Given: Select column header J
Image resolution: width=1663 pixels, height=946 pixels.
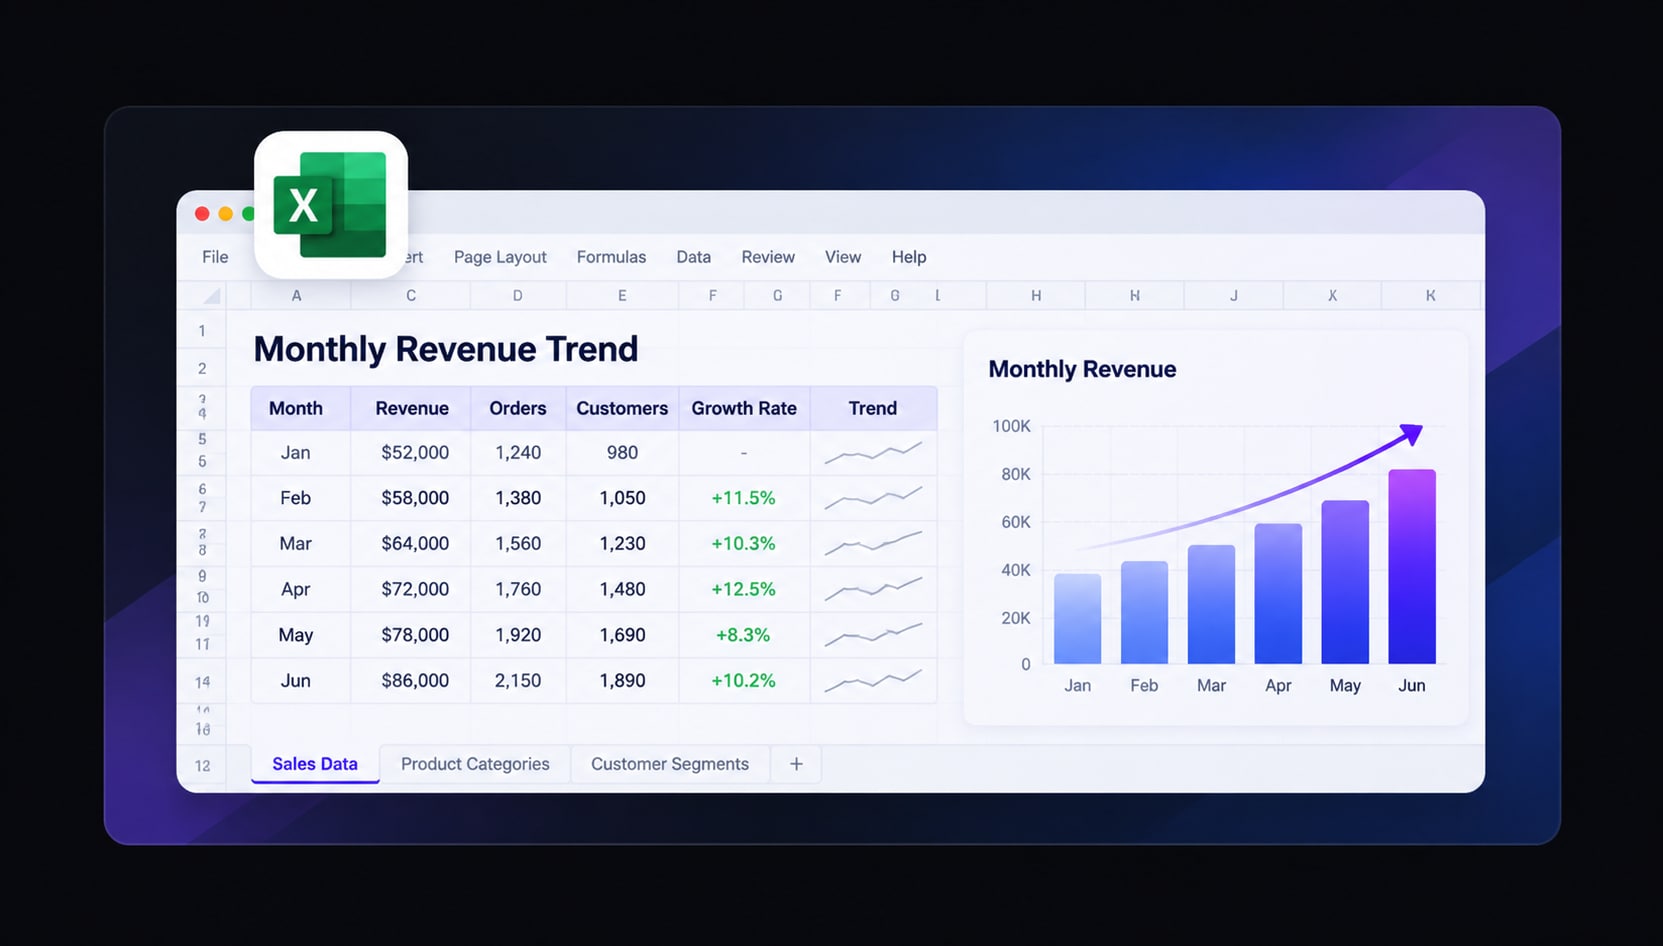Looking at the screenshot, I should (x=1234, y=296).
